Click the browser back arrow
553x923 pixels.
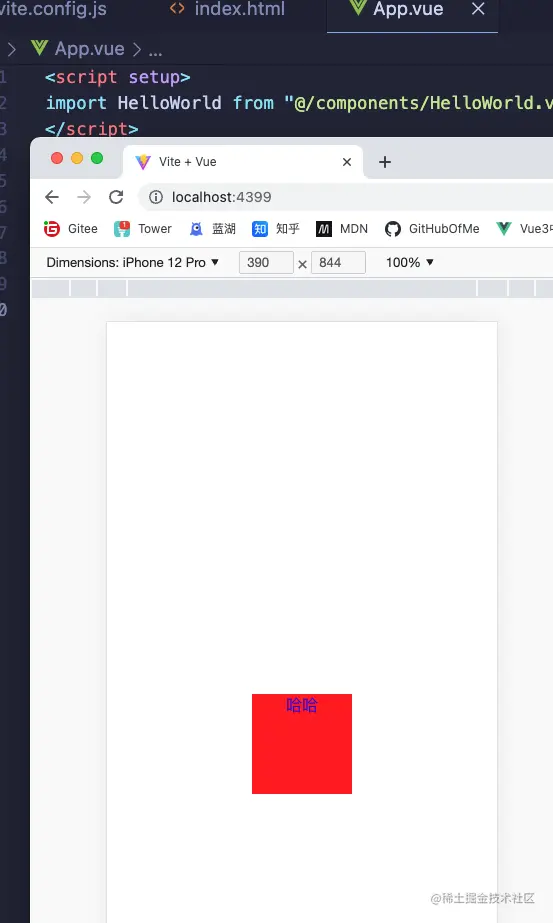tap(52, 197)
